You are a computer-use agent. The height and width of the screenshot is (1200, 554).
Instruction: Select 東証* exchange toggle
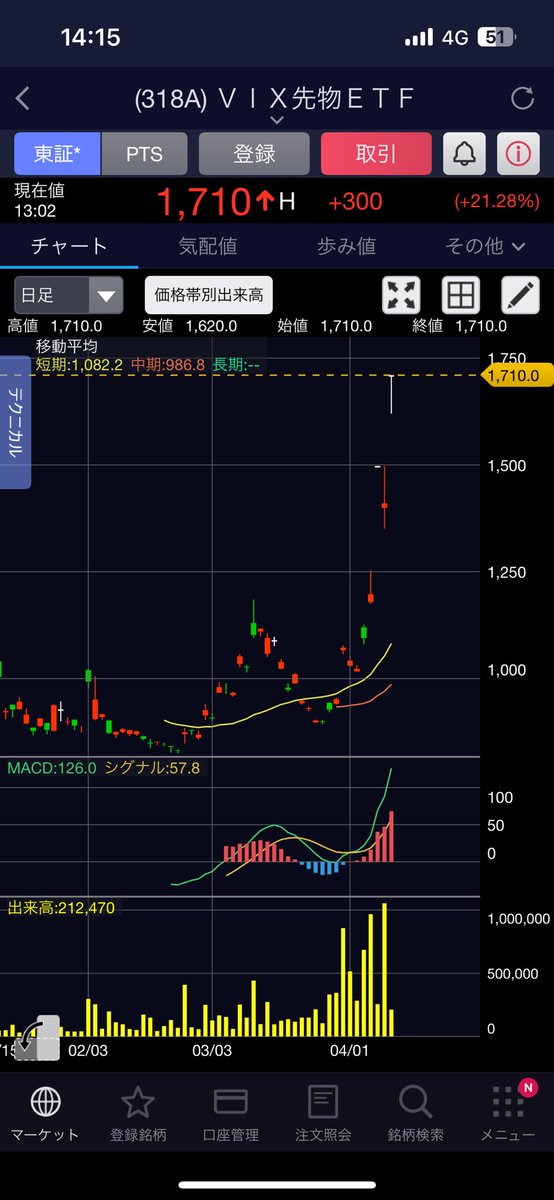57,155
